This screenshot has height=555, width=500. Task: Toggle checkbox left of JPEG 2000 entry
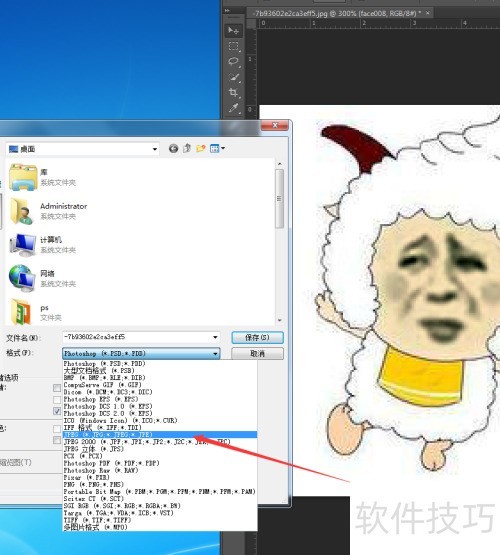tap(57, 440)
